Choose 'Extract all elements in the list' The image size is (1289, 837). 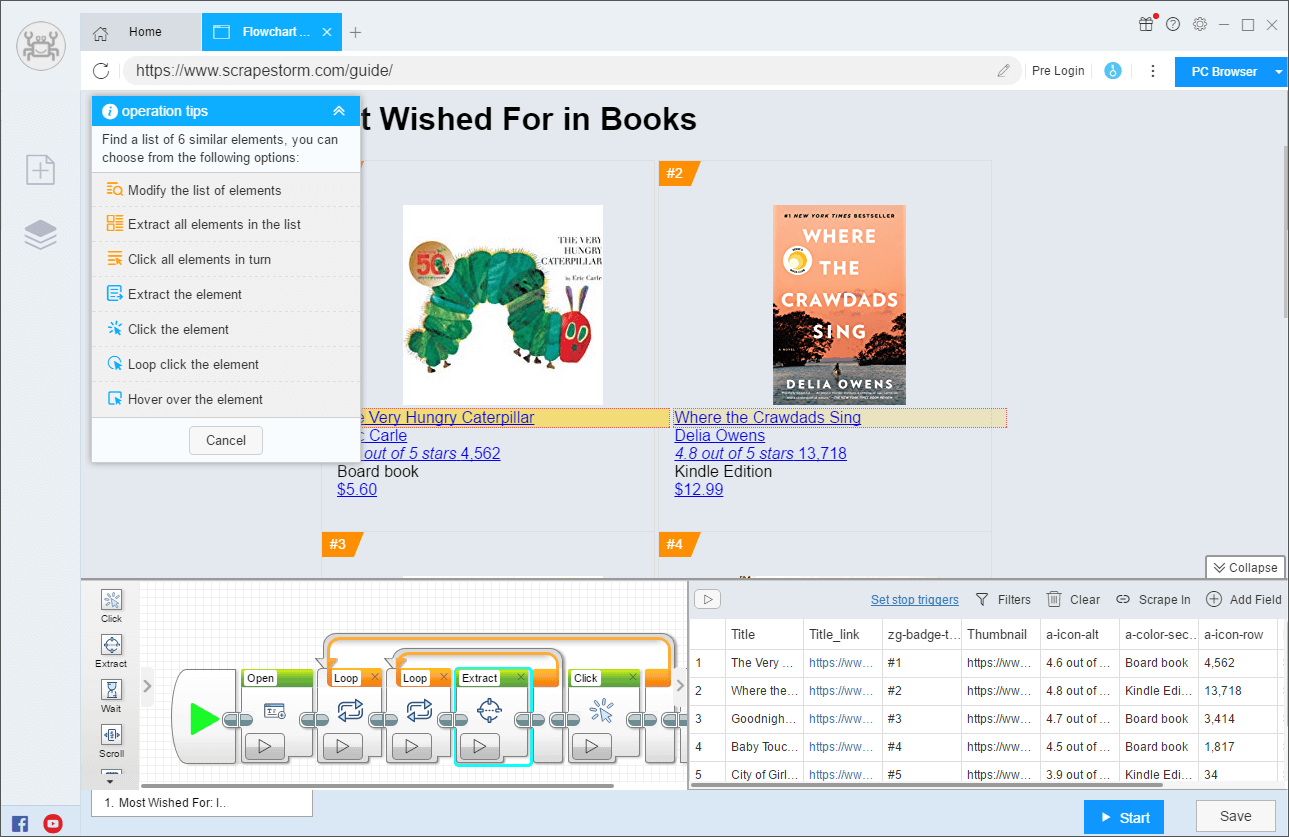[x=214, y=225]
